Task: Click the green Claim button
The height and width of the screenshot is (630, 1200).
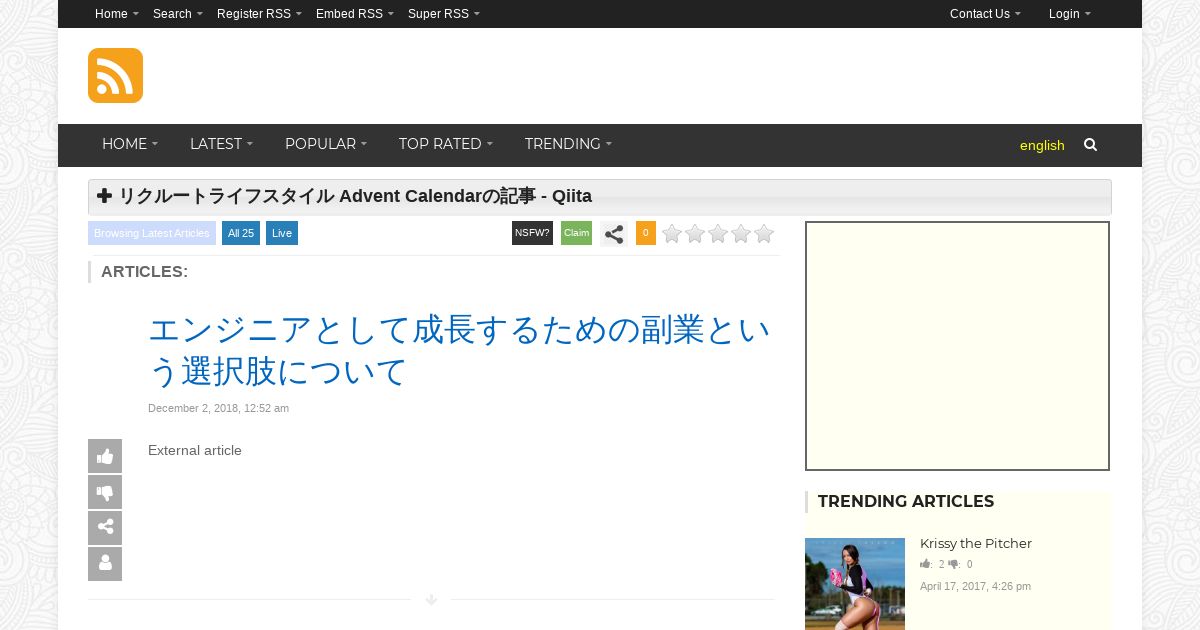Action: 576,233
